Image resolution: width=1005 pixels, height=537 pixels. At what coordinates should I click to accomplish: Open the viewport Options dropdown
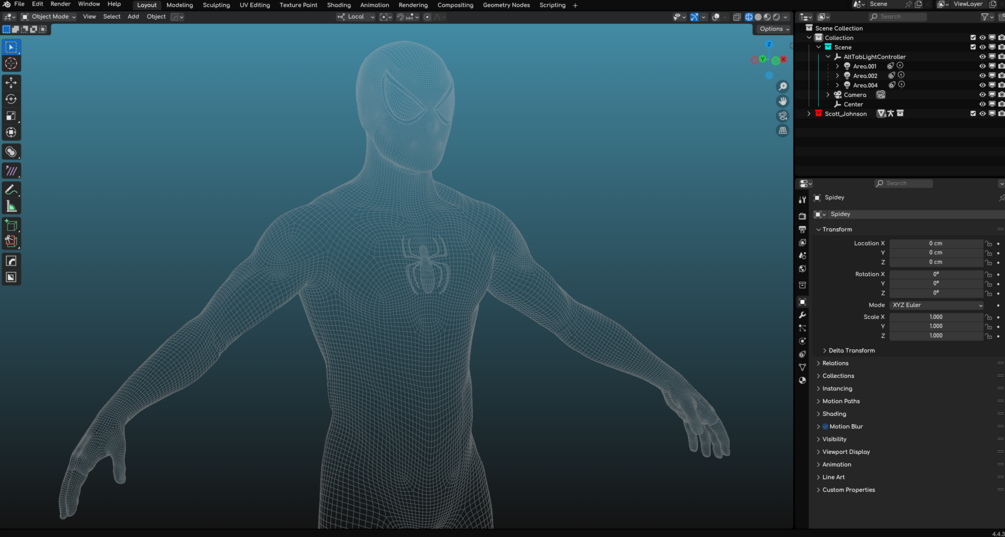tap(772, 29)
